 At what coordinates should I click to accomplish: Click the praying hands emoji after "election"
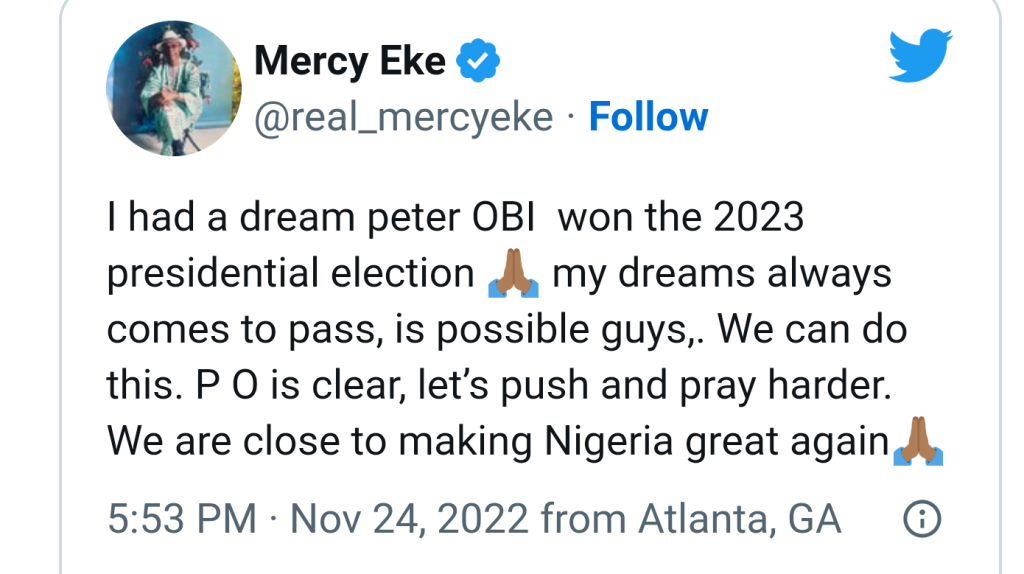click(x=513, y=273)
